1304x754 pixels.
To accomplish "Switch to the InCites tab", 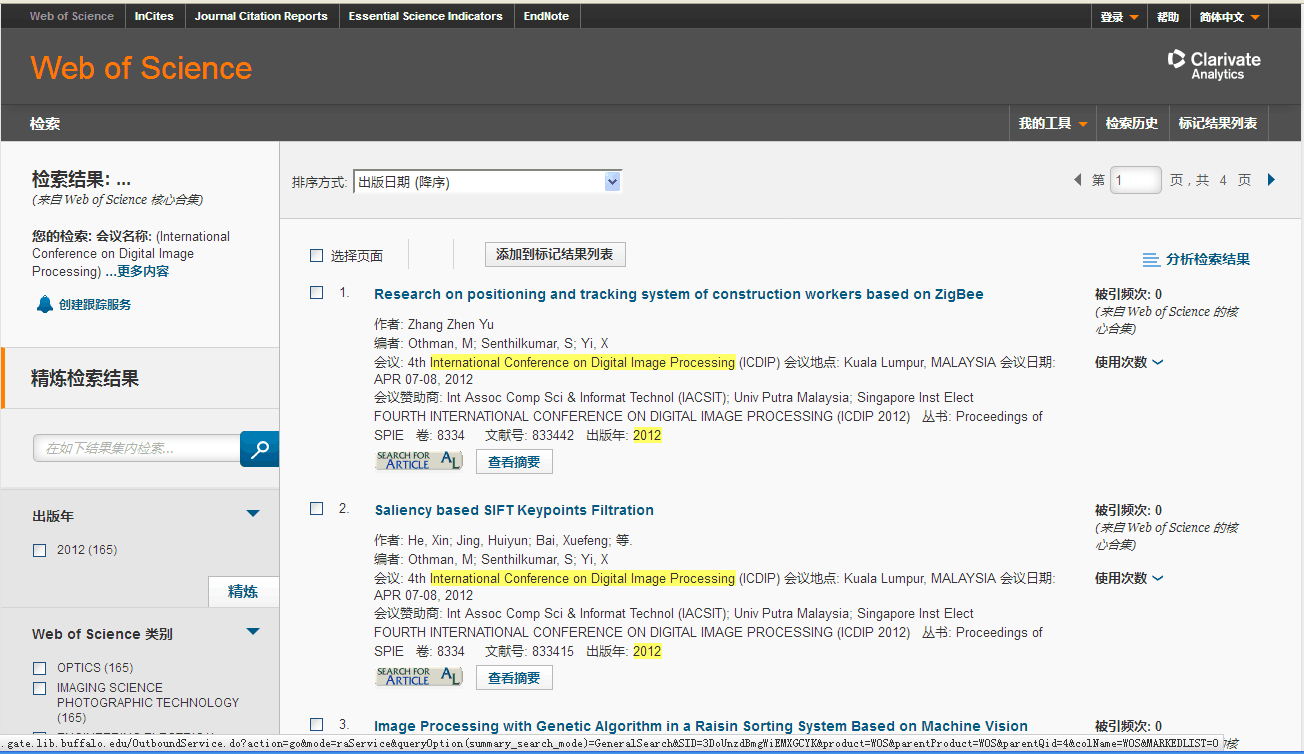I will pyautogui.click(x=154, y=16).
